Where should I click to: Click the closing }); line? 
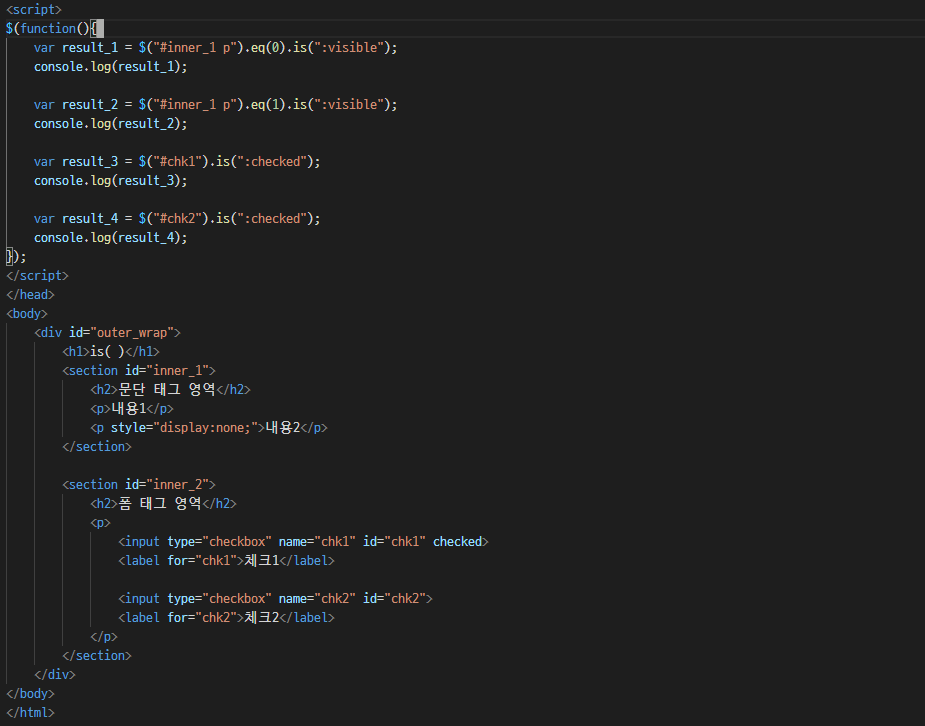coord(16,257)
